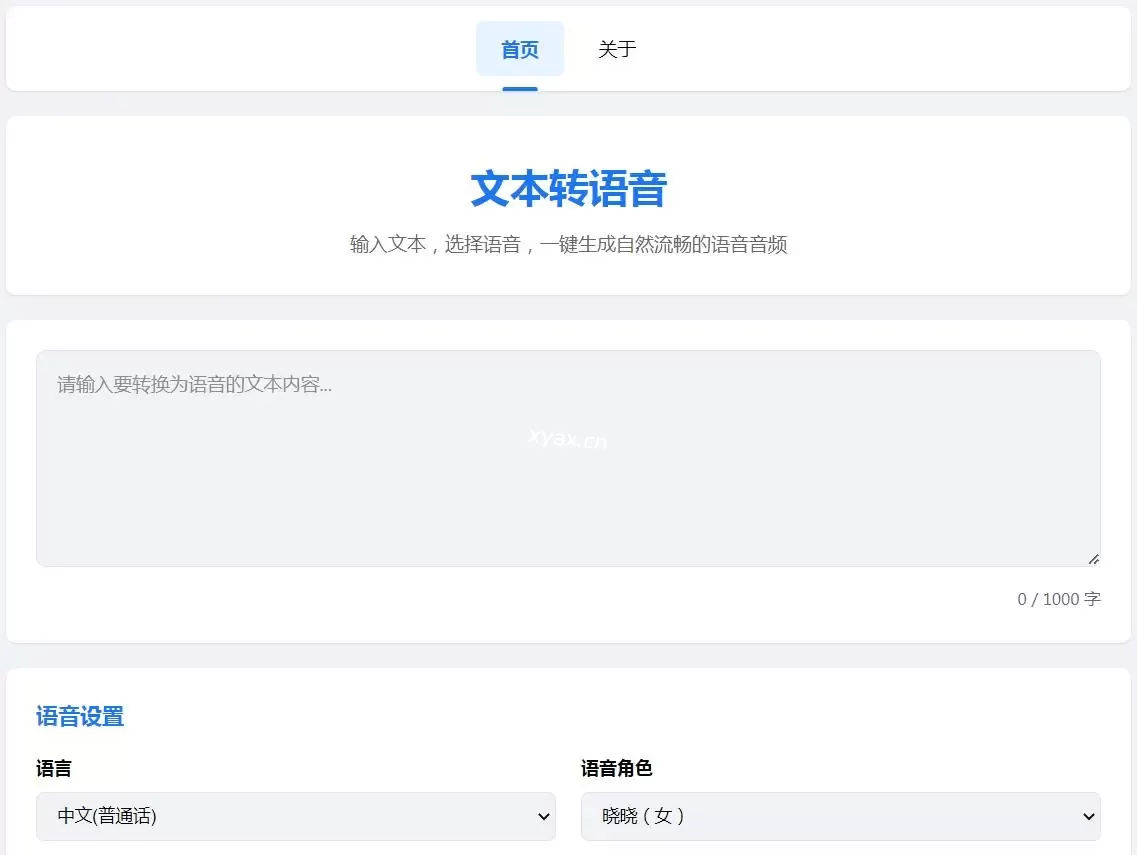The height and width of the screenshot is (855, 1137).
Task: Click the xyax.cn watermark text
Action: tap(567, 438)
